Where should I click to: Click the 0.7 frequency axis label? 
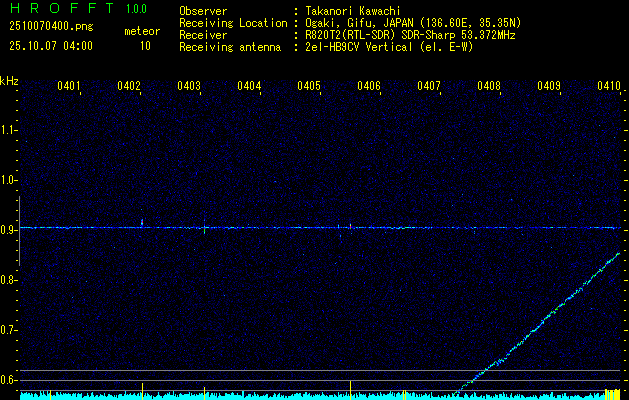(8, 330)
